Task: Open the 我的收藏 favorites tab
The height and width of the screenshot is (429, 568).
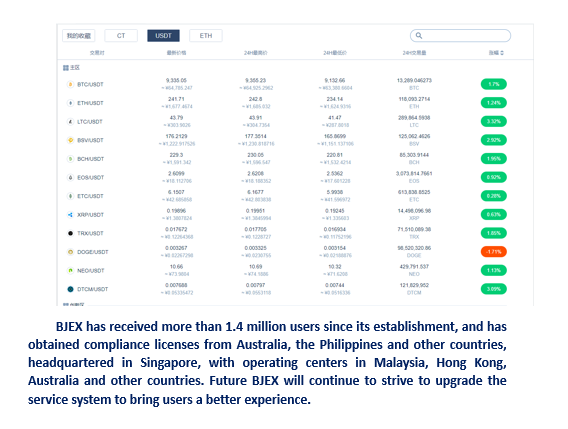Action: click(79, 36)
